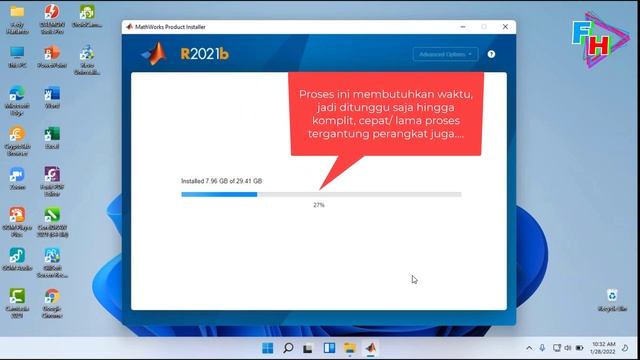Show hidden system tray icons chevron
Image resolution: width=640 pixels, height=360 pixels.
tap(529, 348)
